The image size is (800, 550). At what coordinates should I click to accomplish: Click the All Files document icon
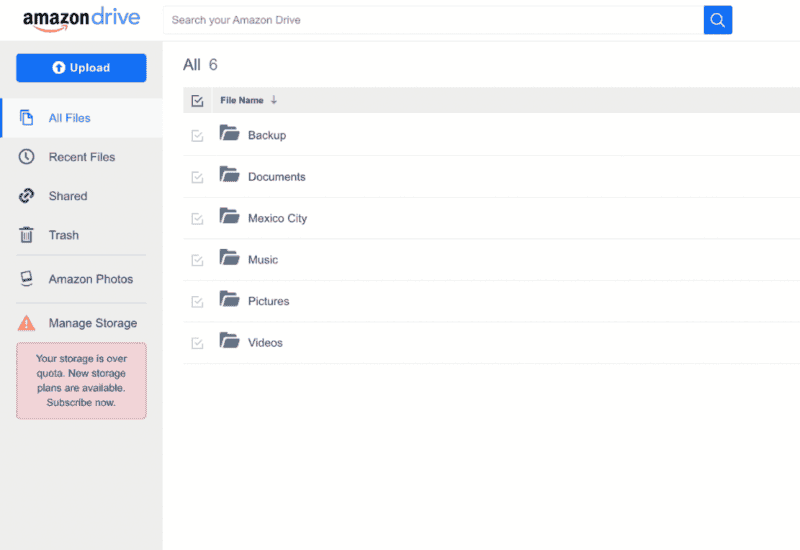click(27, 118)
